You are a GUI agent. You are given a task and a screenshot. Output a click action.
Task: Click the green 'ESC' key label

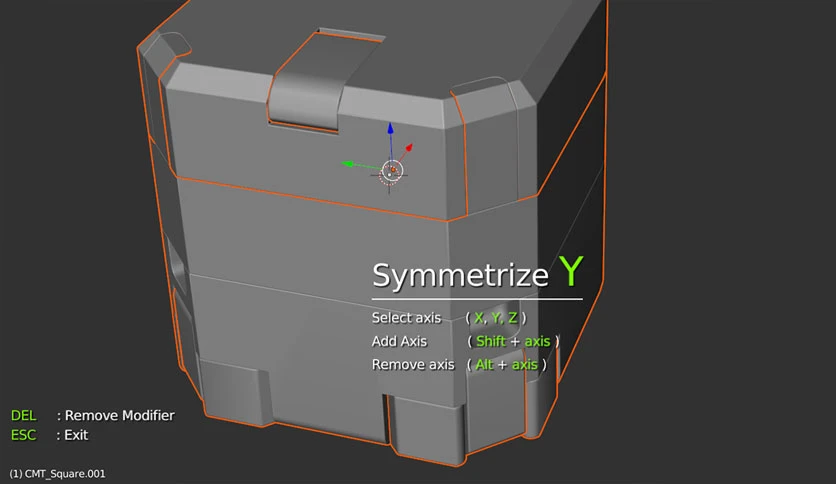tap(23, 435)
